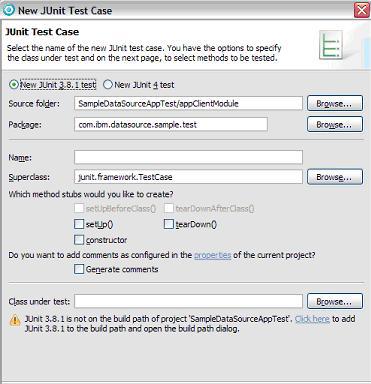Viewport: 371px width, 384px height.
Task: Browse for the Superclass
Action: pos(335,177)
